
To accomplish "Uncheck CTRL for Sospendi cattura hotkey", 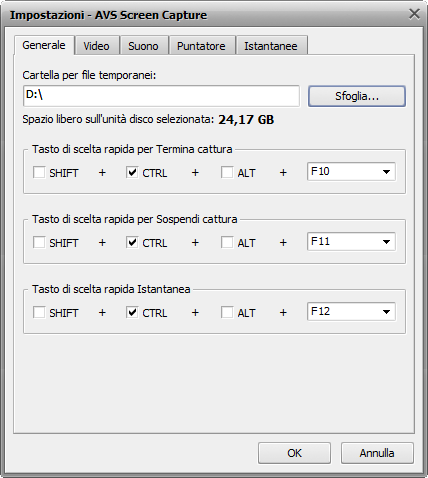I will click(132, 242).
